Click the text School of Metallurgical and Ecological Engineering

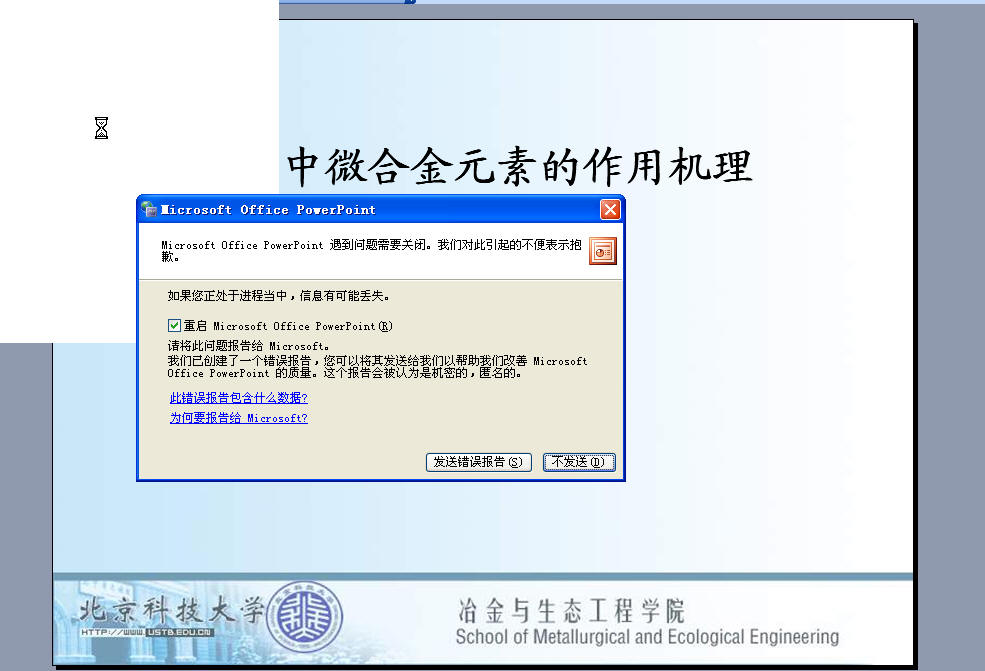coord(647,636)
